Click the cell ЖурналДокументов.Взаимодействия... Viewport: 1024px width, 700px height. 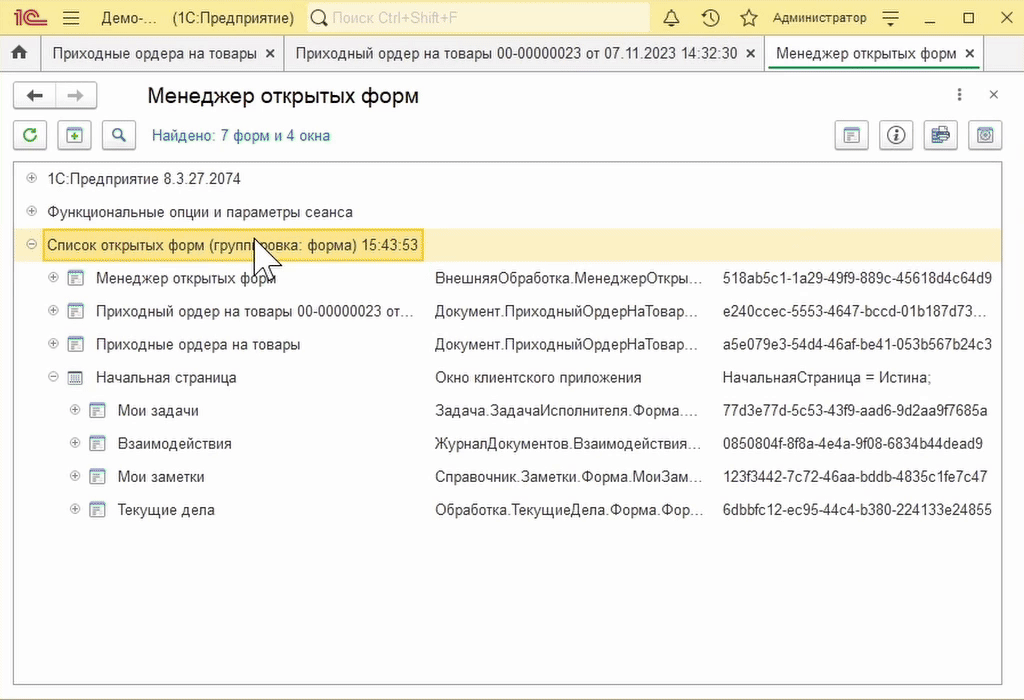[568, 444]
